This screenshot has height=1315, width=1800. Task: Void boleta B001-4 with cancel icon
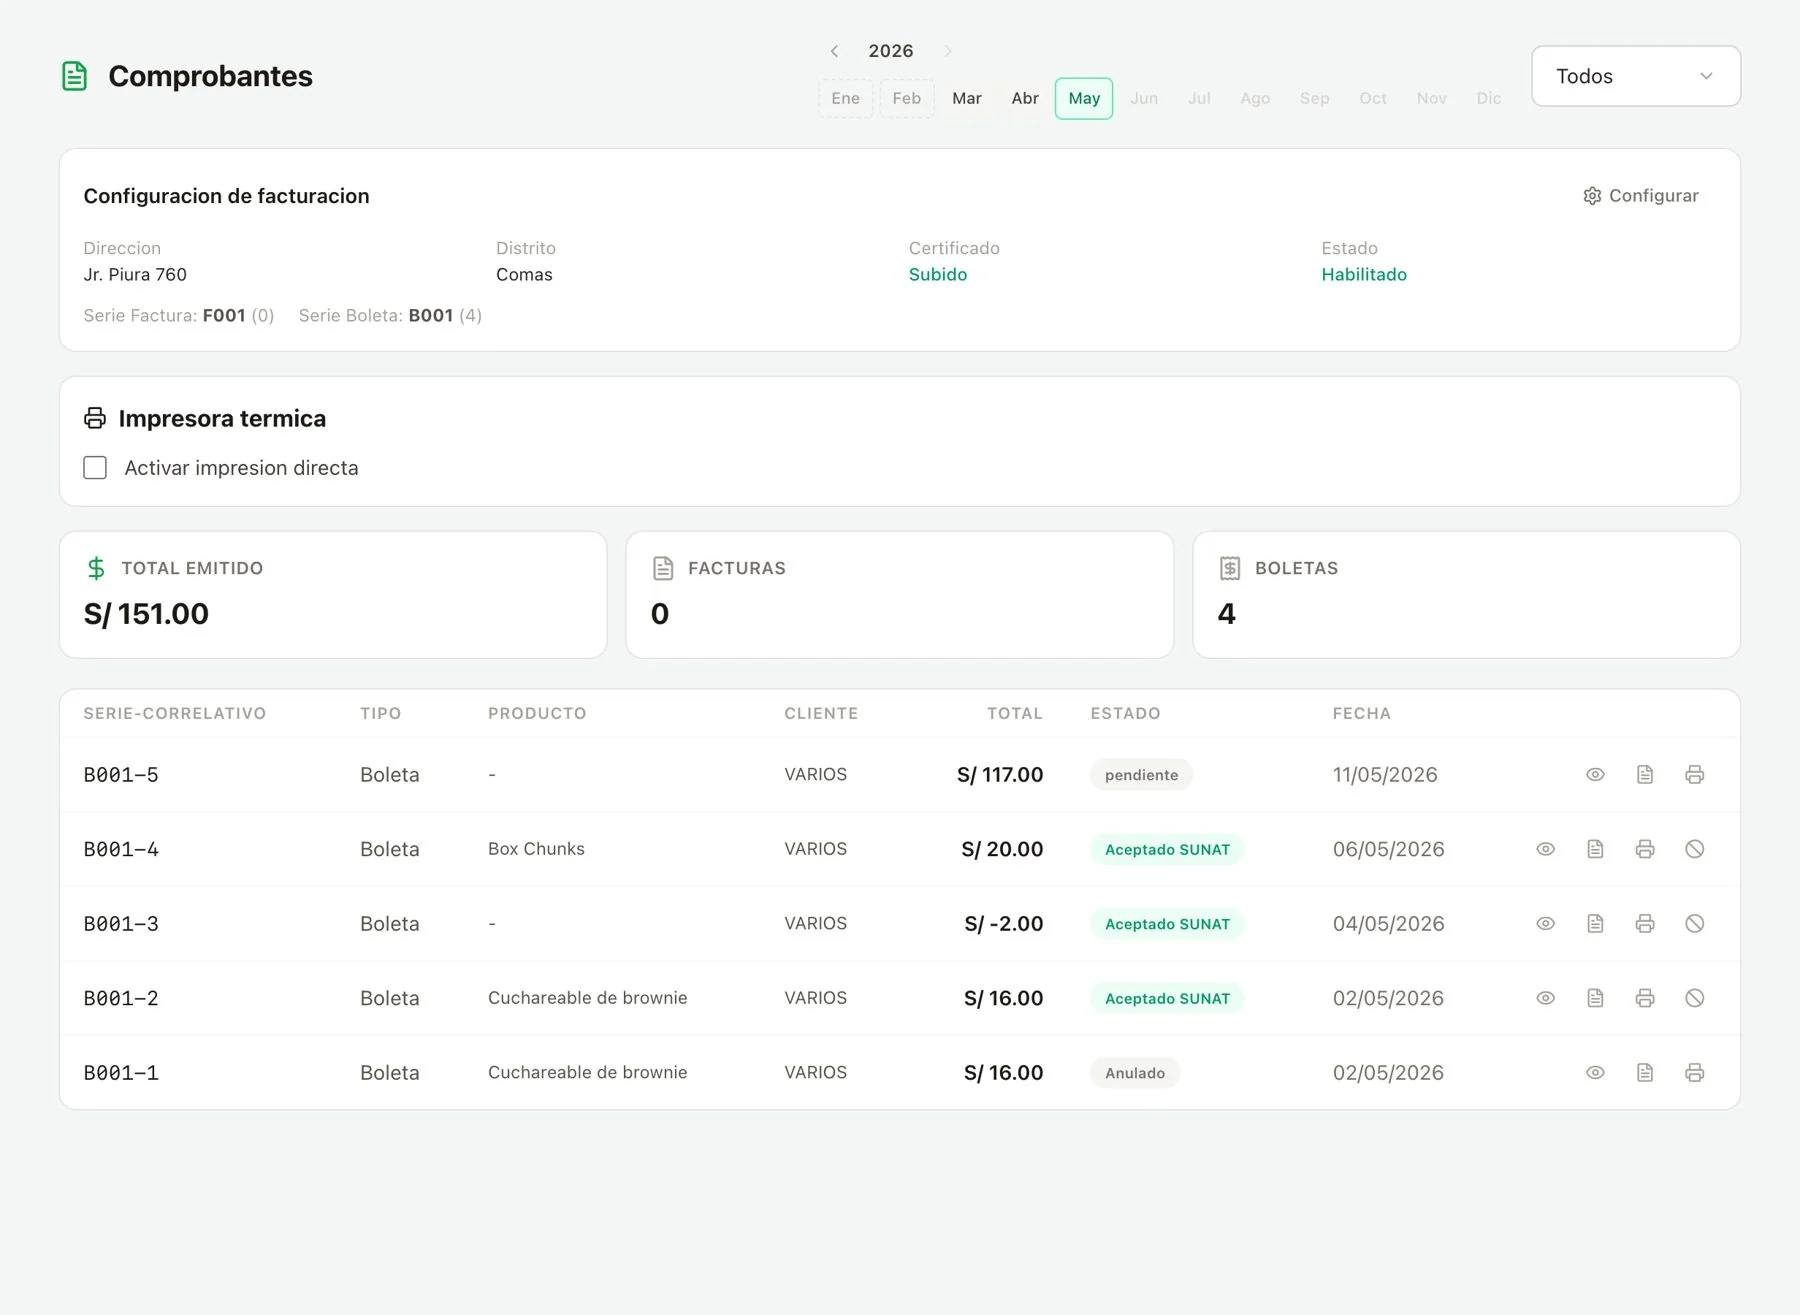[1694, 849]
